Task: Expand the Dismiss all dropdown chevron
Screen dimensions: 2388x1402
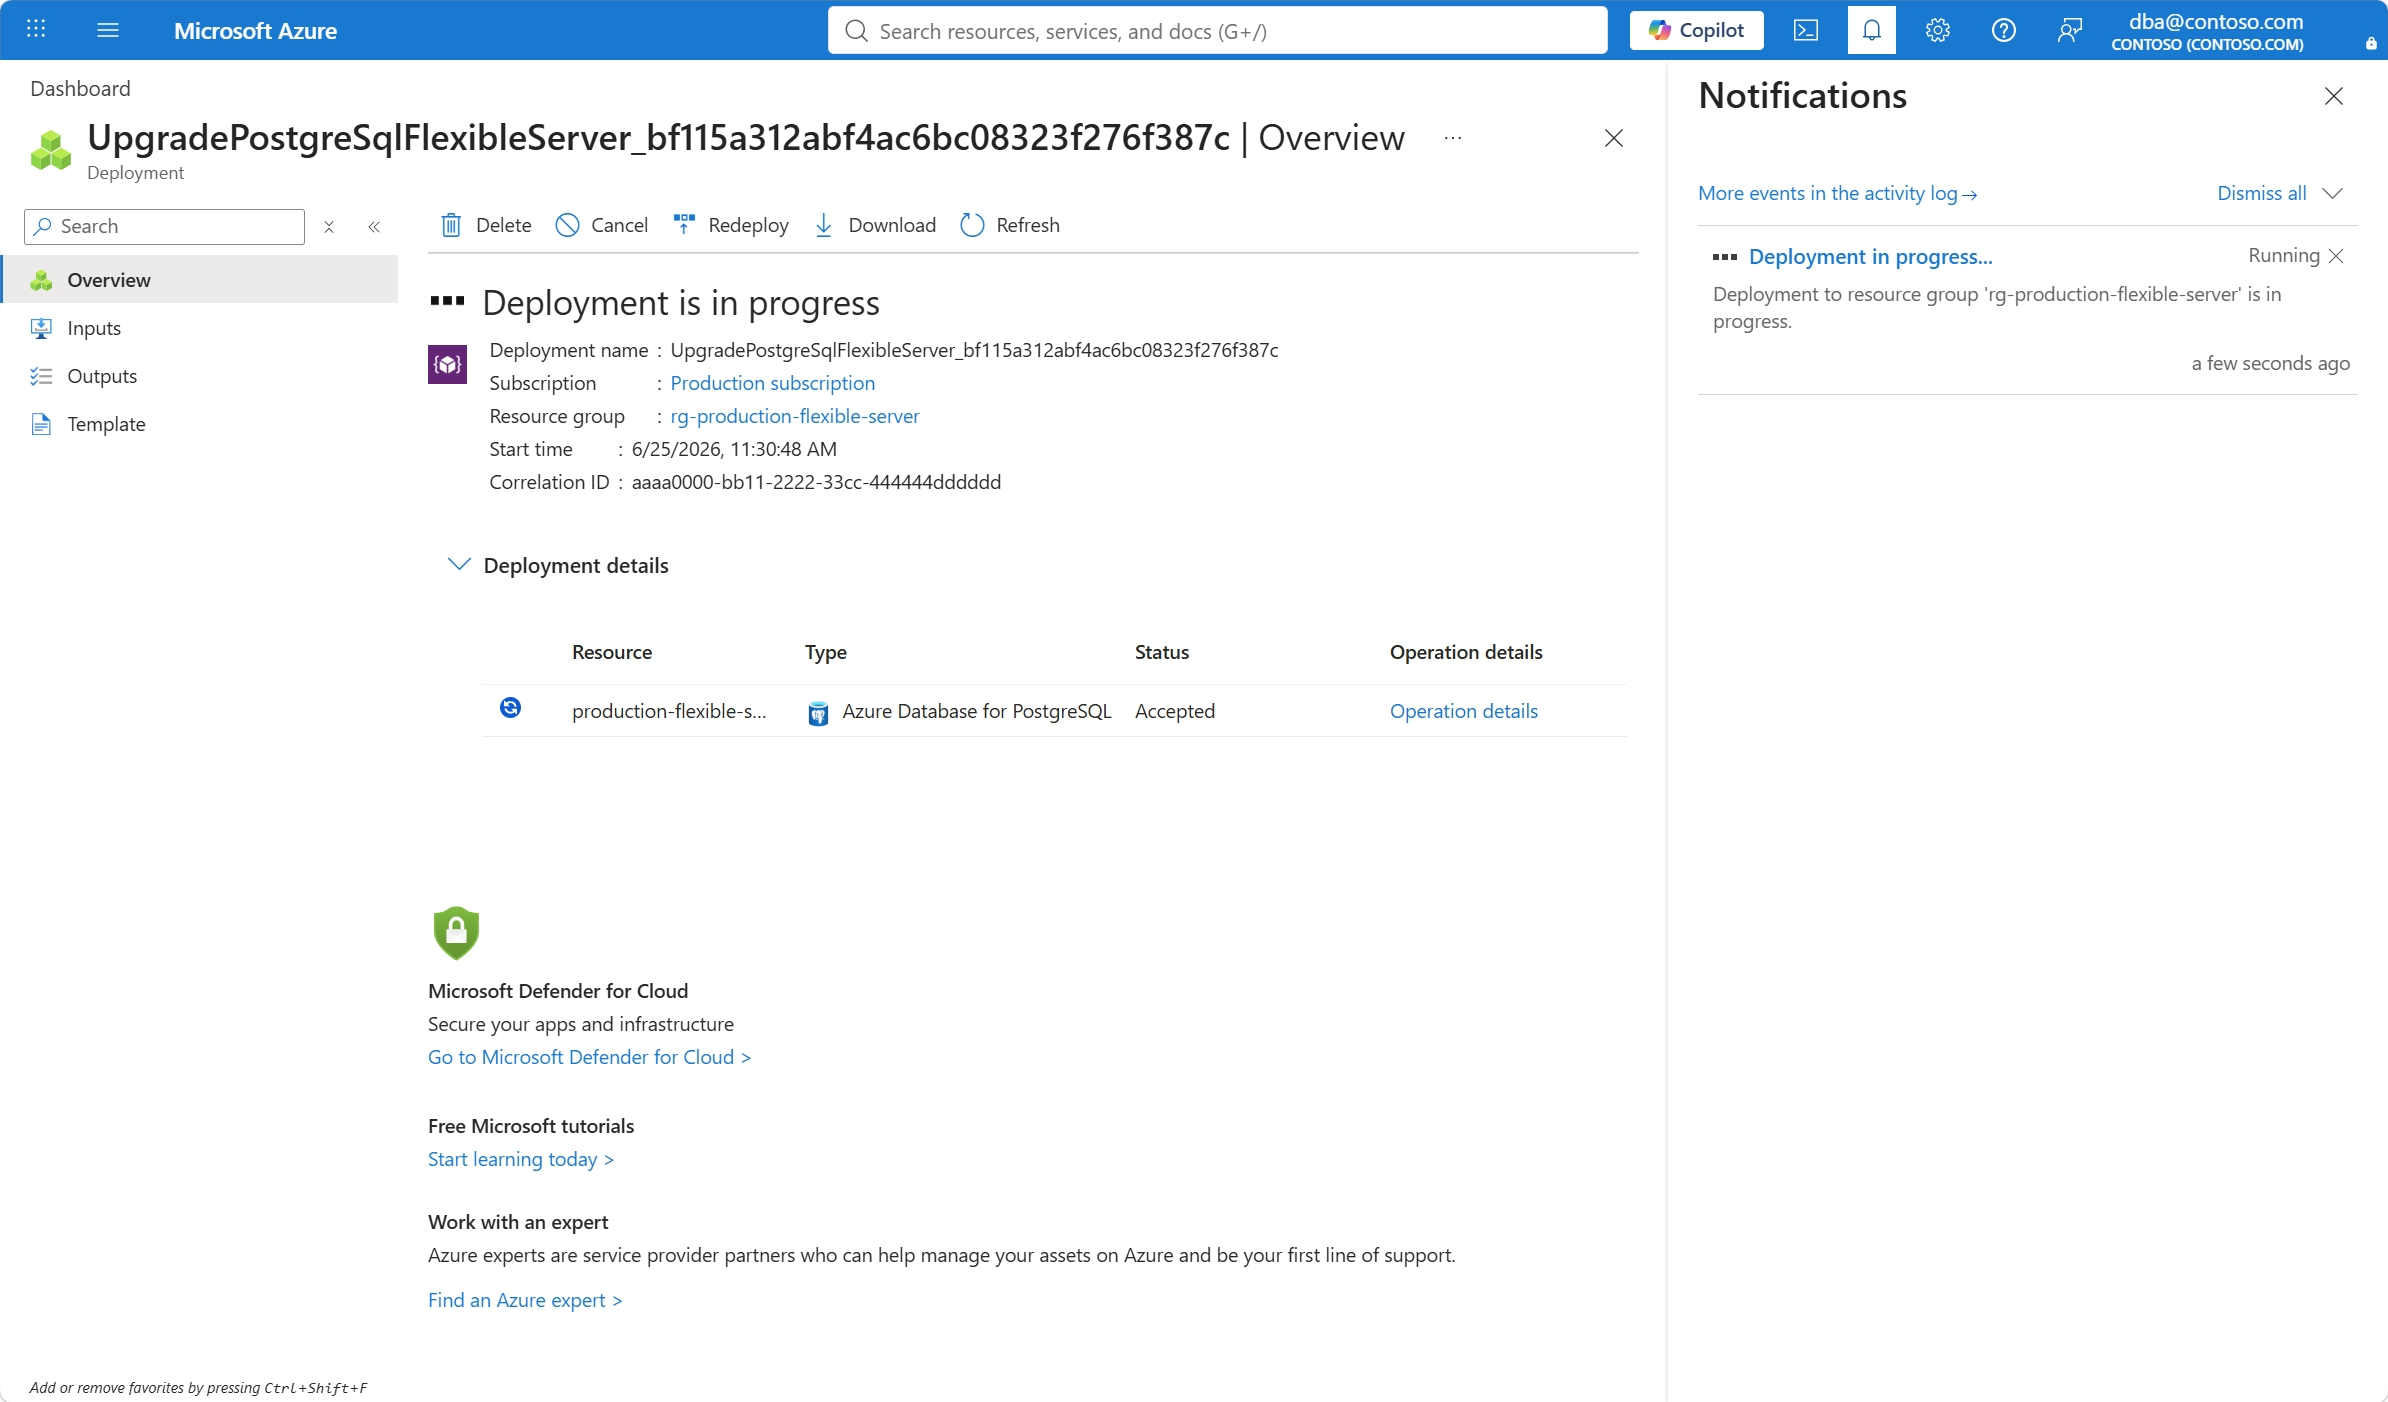Action: point(2333,193)
